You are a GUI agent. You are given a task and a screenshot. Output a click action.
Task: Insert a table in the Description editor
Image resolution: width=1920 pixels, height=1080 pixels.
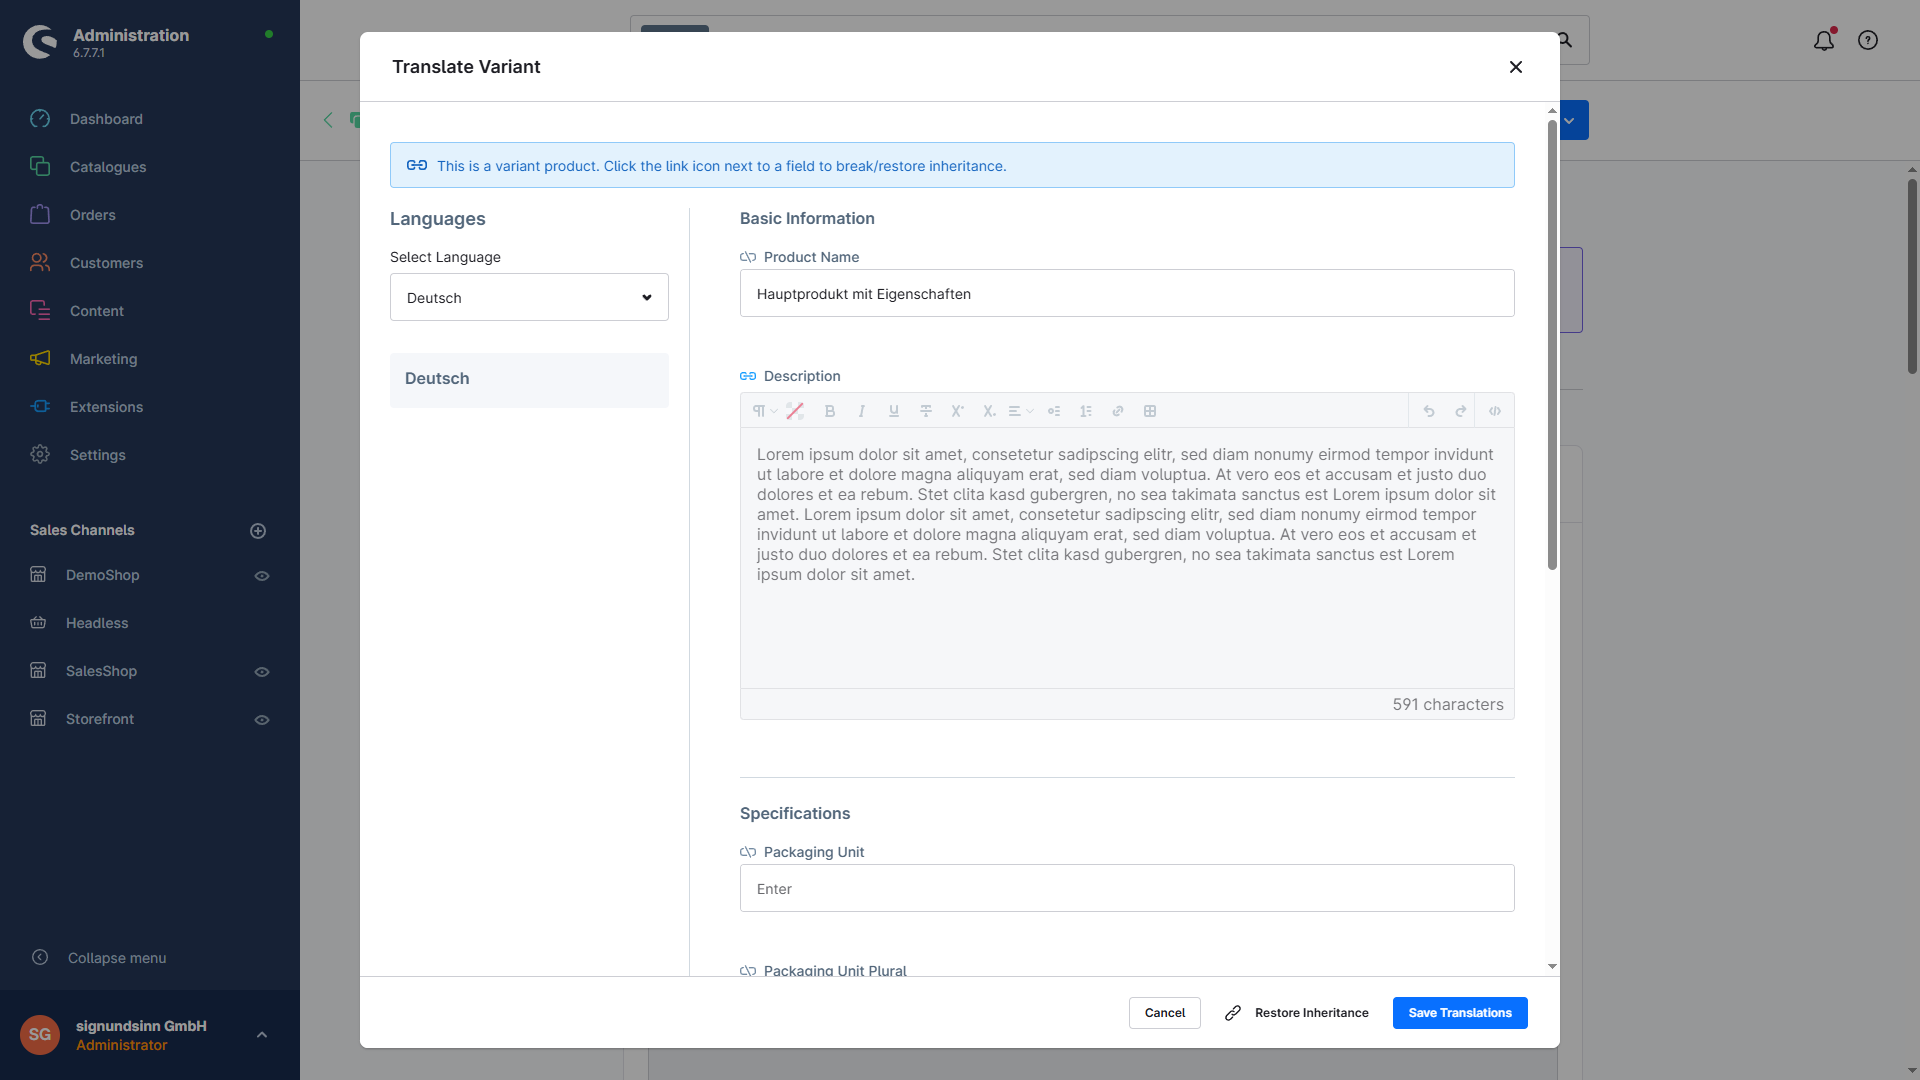(x=1150, y=411)
